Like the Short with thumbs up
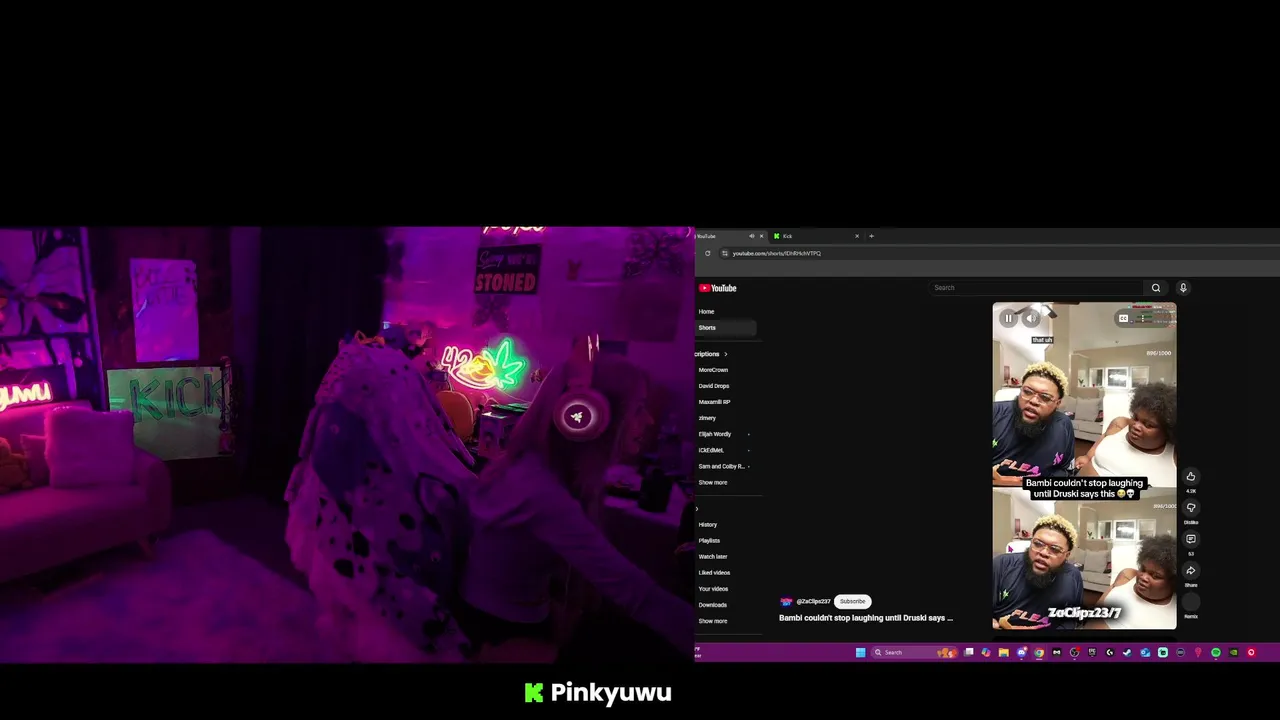This screenshot has width=1280, height=720. point(1190,476)
